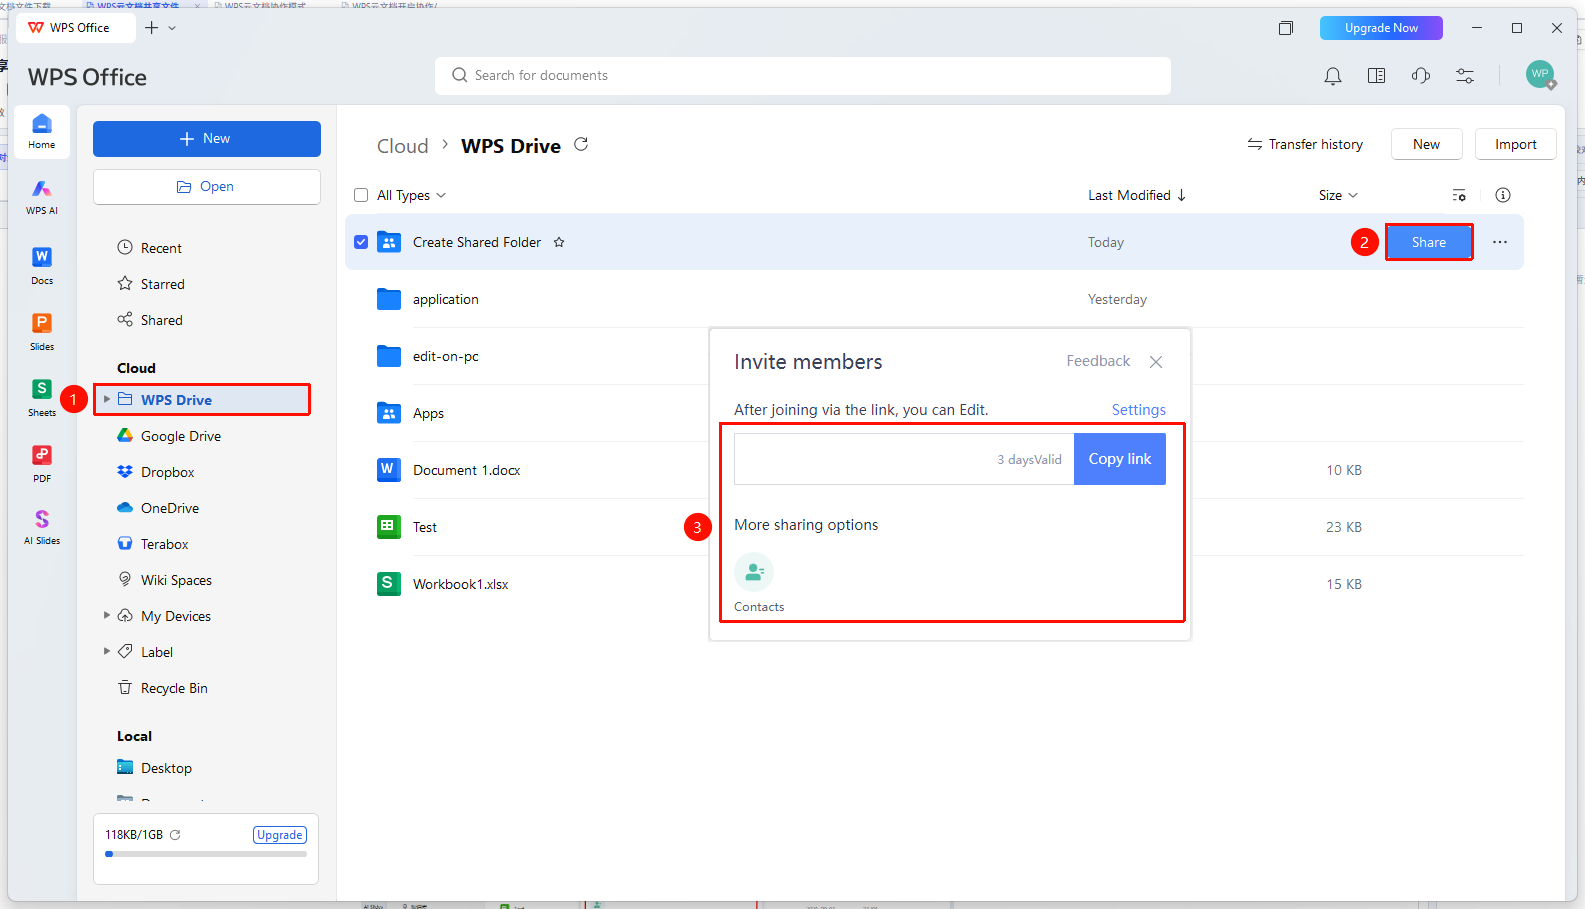This screenshot has height=909, width=1585.
Task: Click the PDF app icon in sidebar
Action: coord(41,463)
